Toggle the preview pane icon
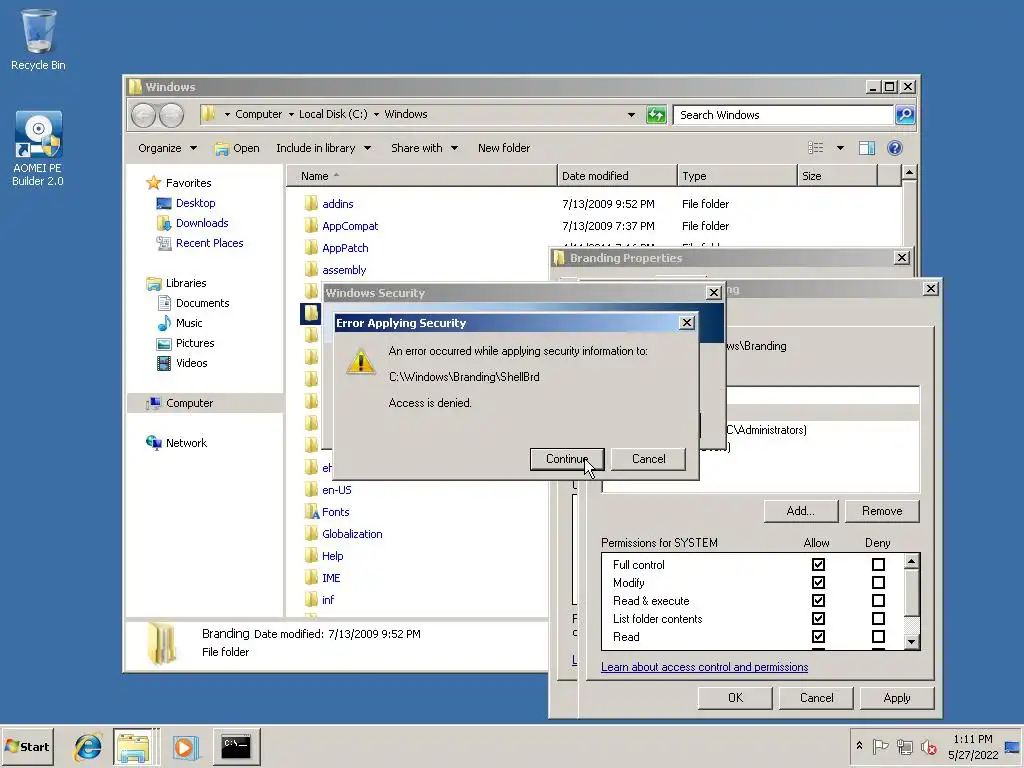Image resolution: width=1024 pixels, height=768 pixels. pyautogui.click(x=867, y=148)
